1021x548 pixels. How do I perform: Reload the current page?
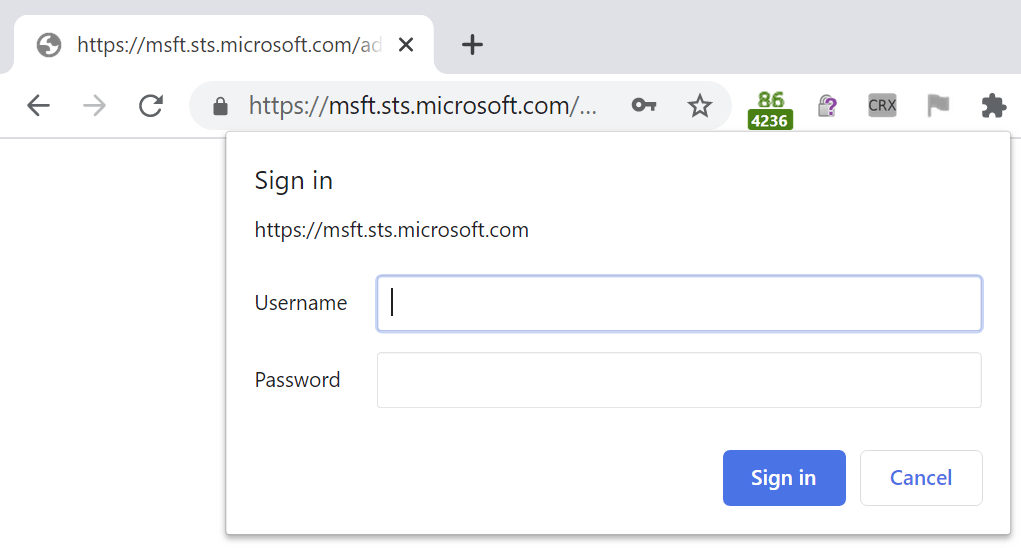pyautogui.click(x=151, y=105)
